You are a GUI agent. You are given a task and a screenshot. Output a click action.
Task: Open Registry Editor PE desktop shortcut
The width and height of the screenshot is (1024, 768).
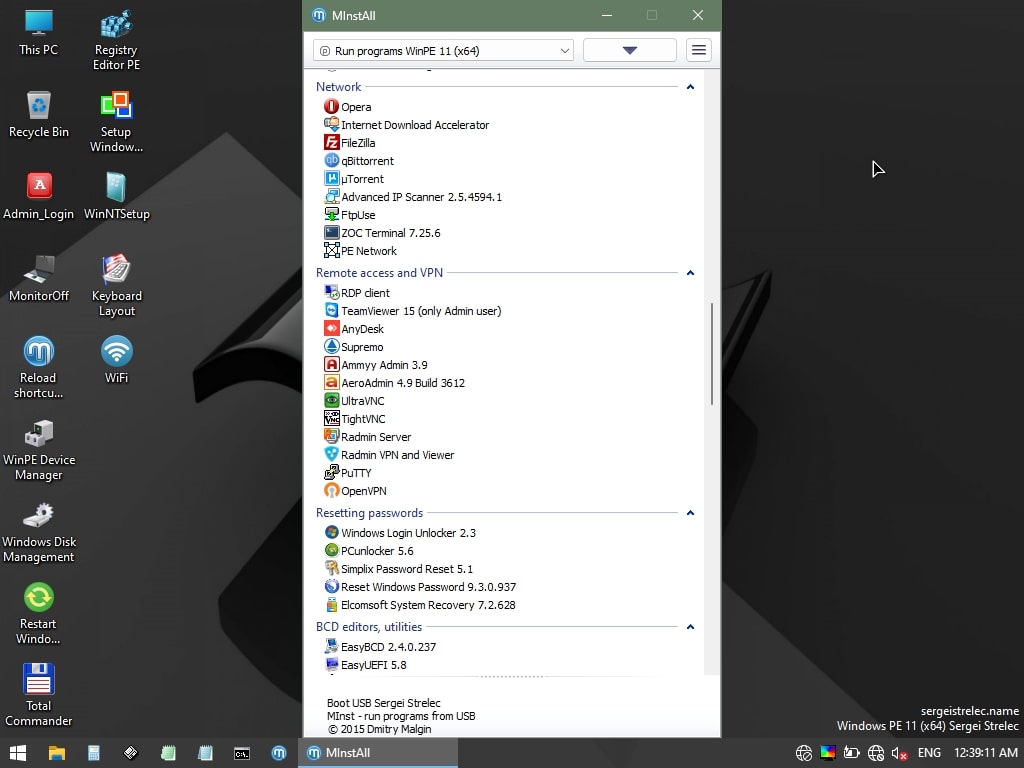pyautogui.click(x=116, y=40)
